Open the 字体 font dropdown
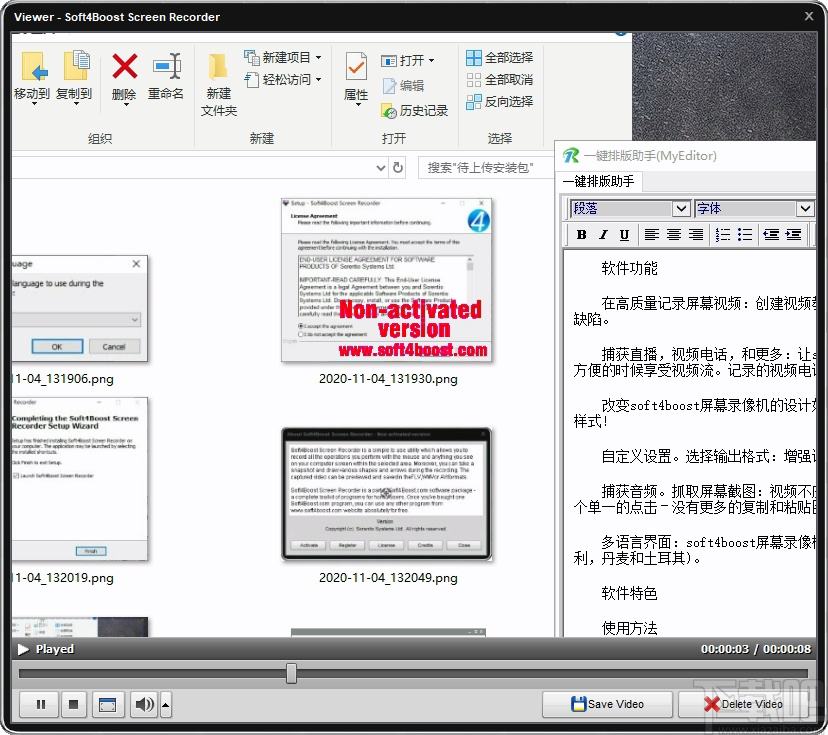This screenshot has height=735, width=828. [755, 209]
